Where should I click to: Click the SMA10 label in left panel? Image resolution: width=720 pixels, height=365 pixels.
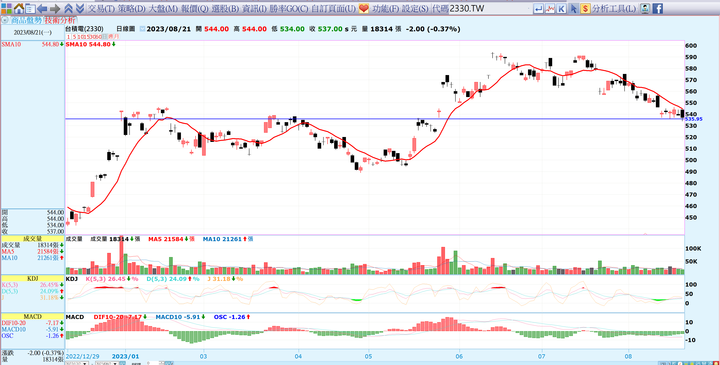click(x=11, y=45)
